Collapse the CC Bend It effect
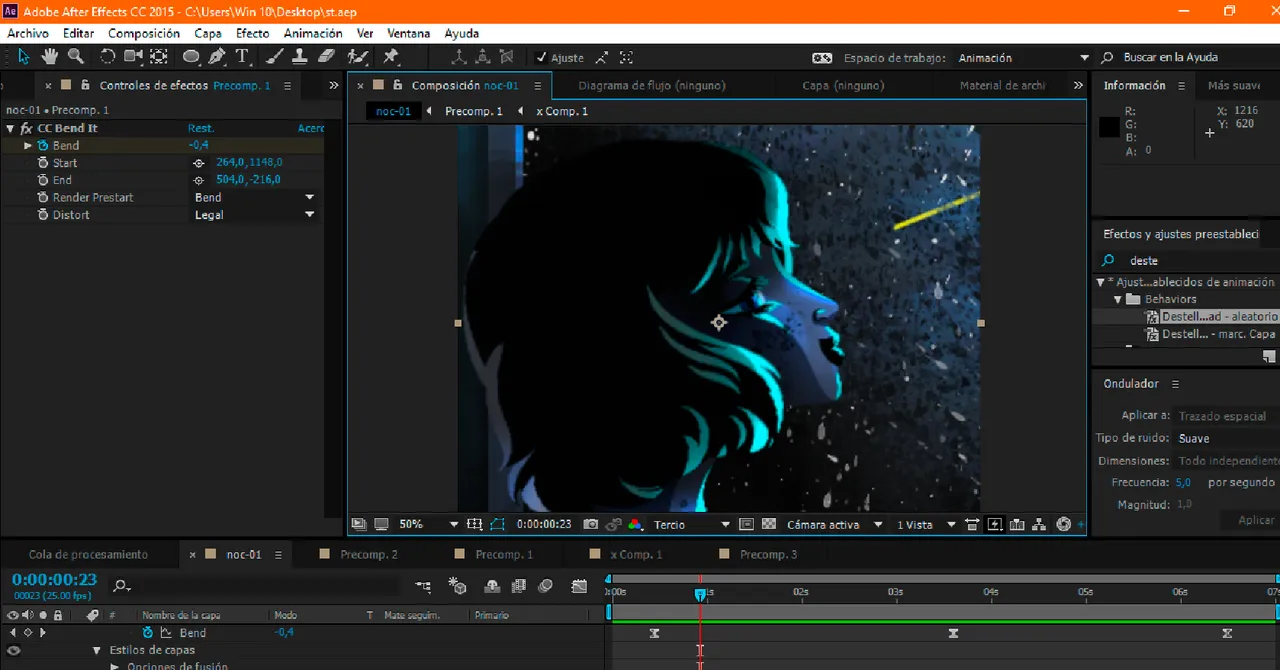 point(10,129)
